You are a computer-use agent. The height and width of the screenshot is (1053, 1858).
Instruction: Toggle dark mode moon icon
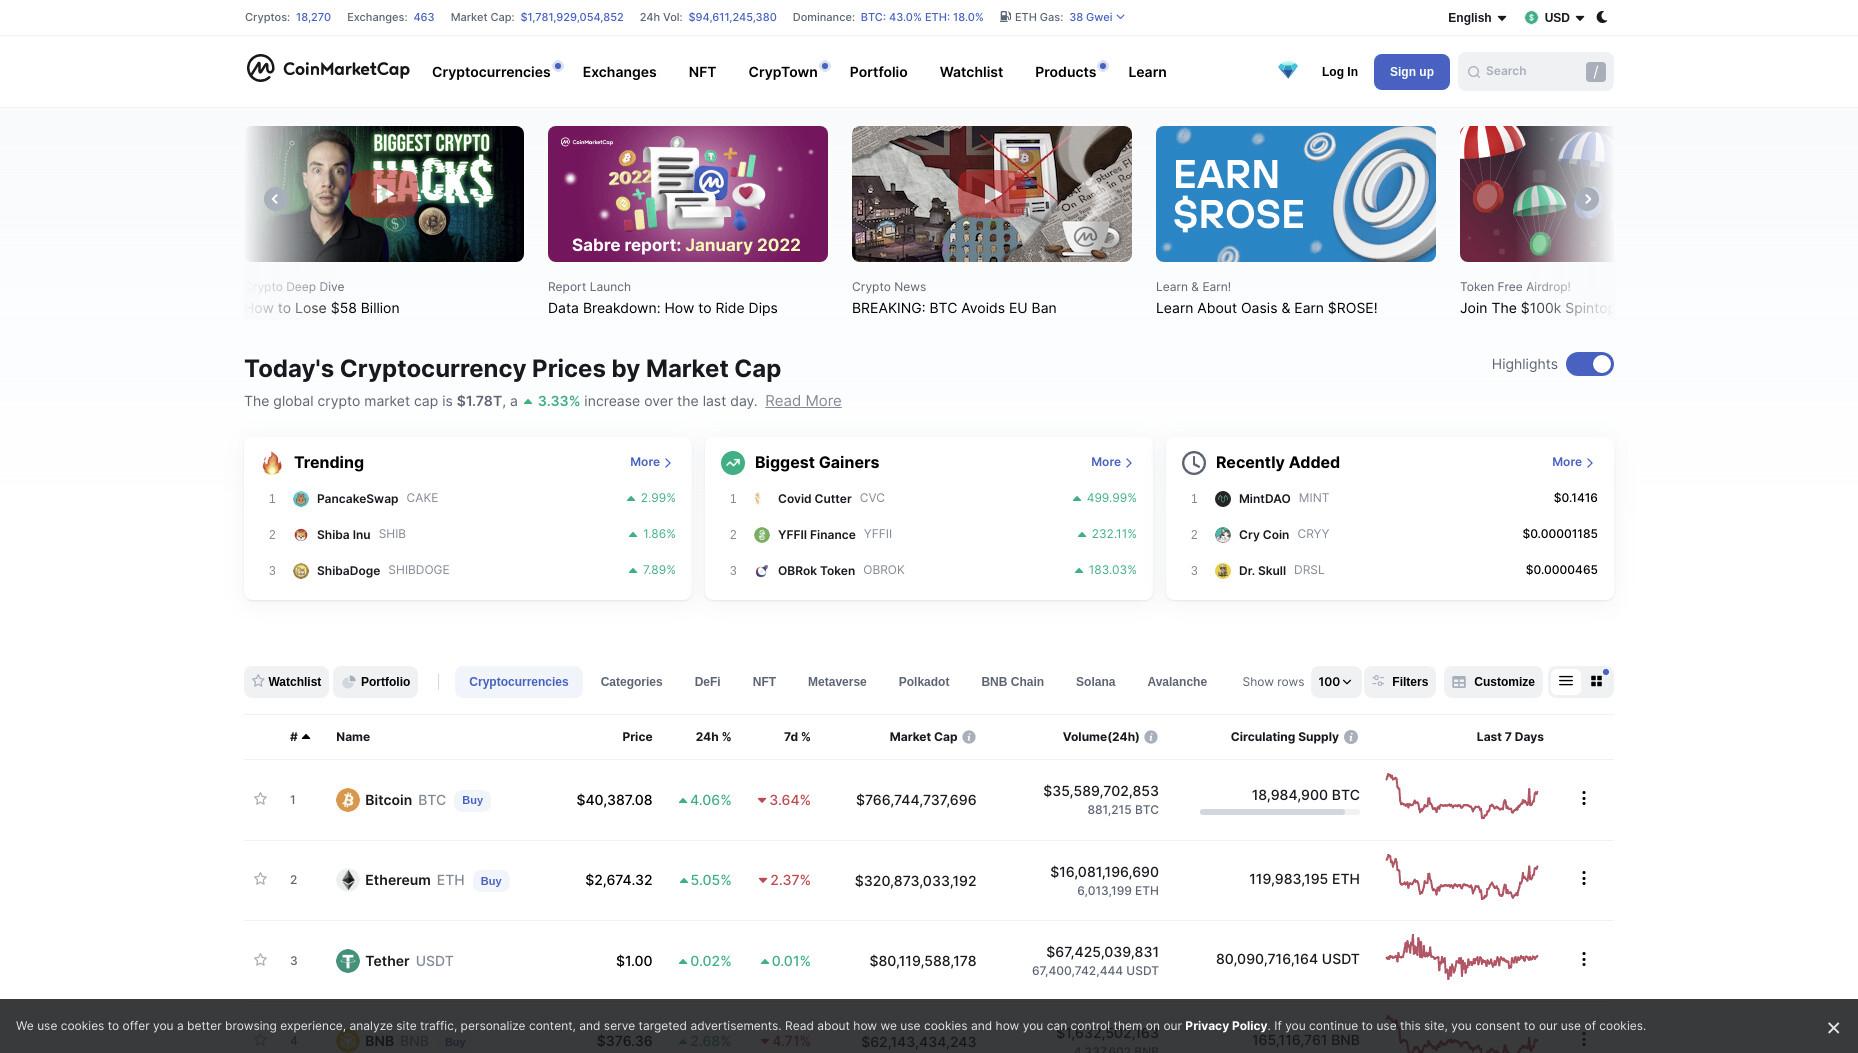pyautogui.click(x=1602, y=17)
